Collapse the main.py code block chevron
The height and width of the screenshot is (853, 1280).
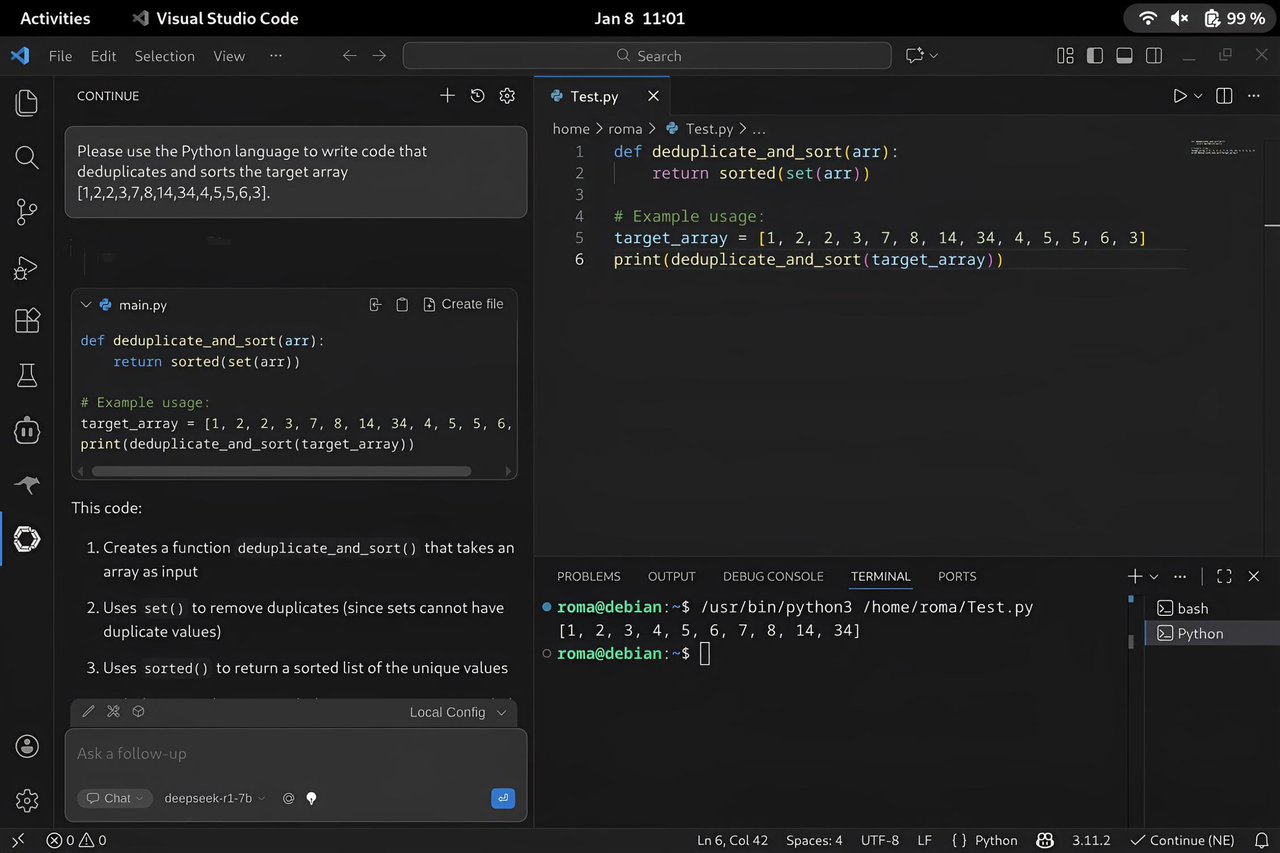click(86, 304)
